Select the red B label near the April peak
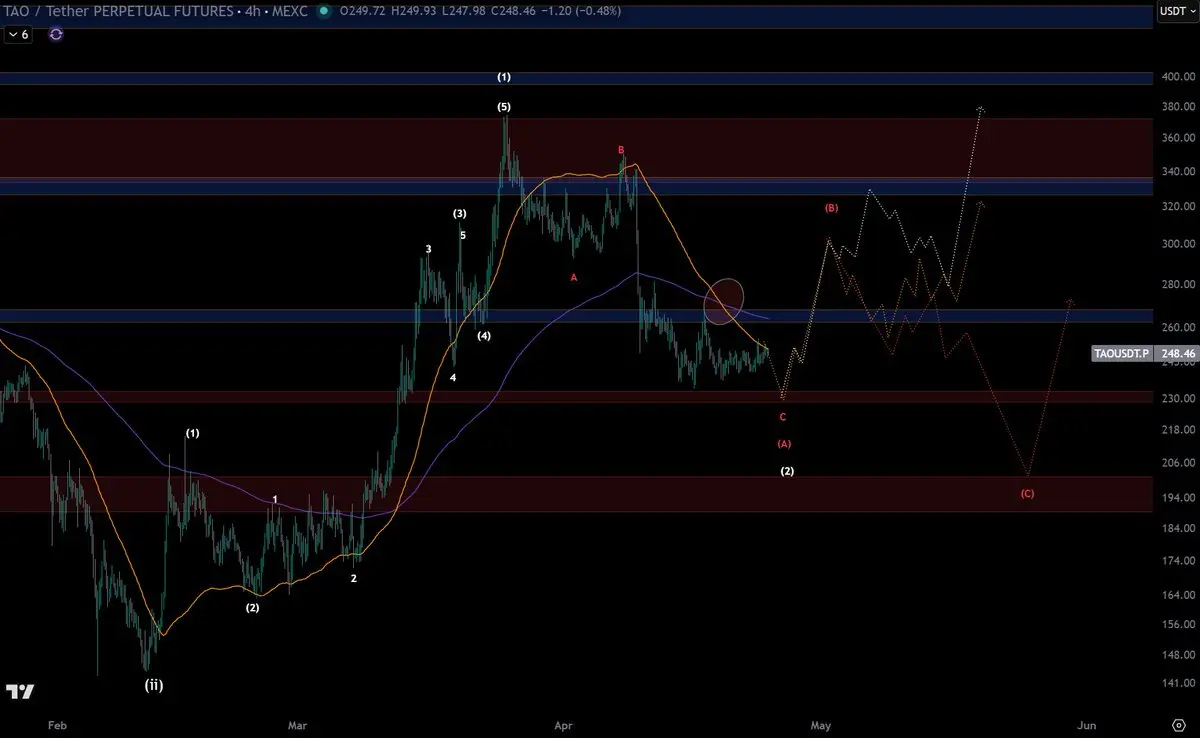Image resolution: width=1200 pixels, height=738 pixels. tap(621, 150)
